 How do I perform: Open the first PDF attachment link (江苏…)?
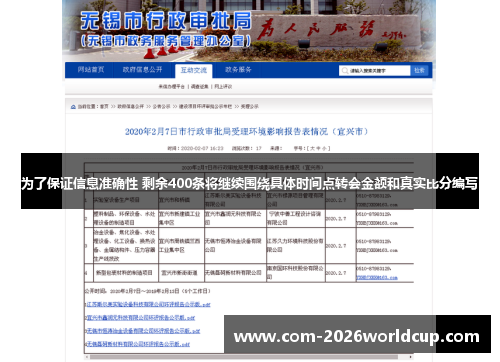(x=148, y=304)
